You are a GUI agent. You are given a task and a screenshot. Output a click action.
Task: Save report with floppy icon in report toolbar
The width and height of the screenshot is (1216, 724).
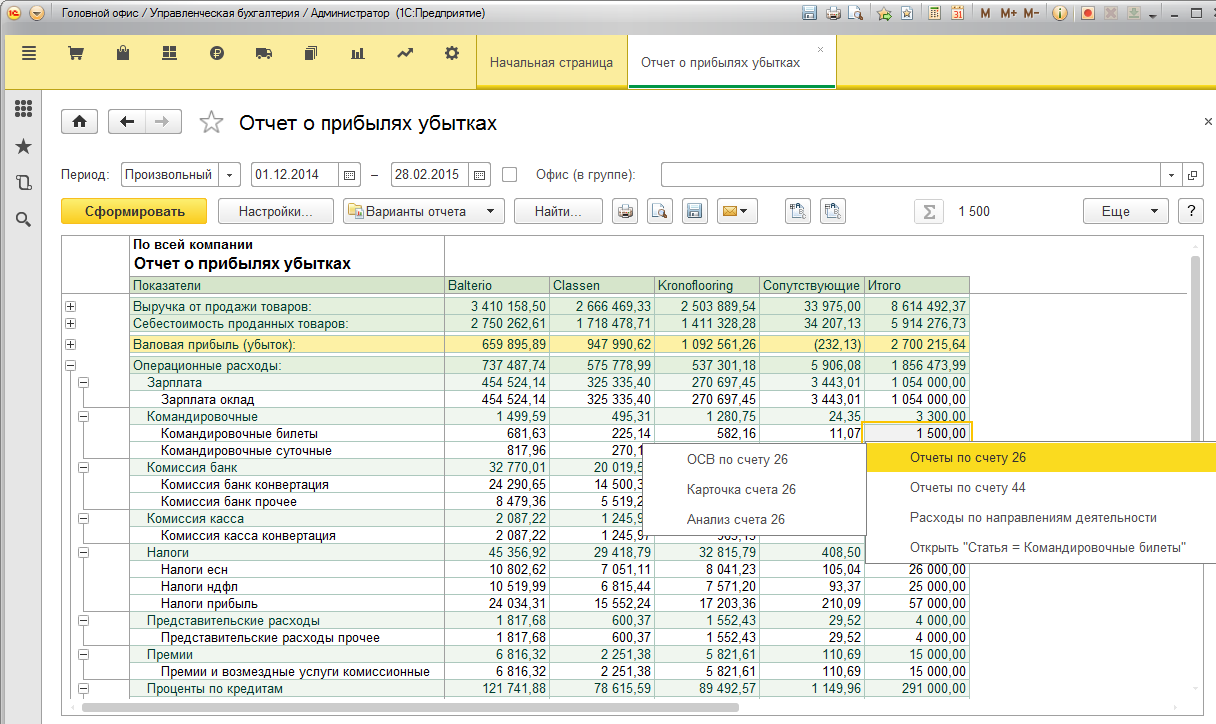[x=694, y=211]
